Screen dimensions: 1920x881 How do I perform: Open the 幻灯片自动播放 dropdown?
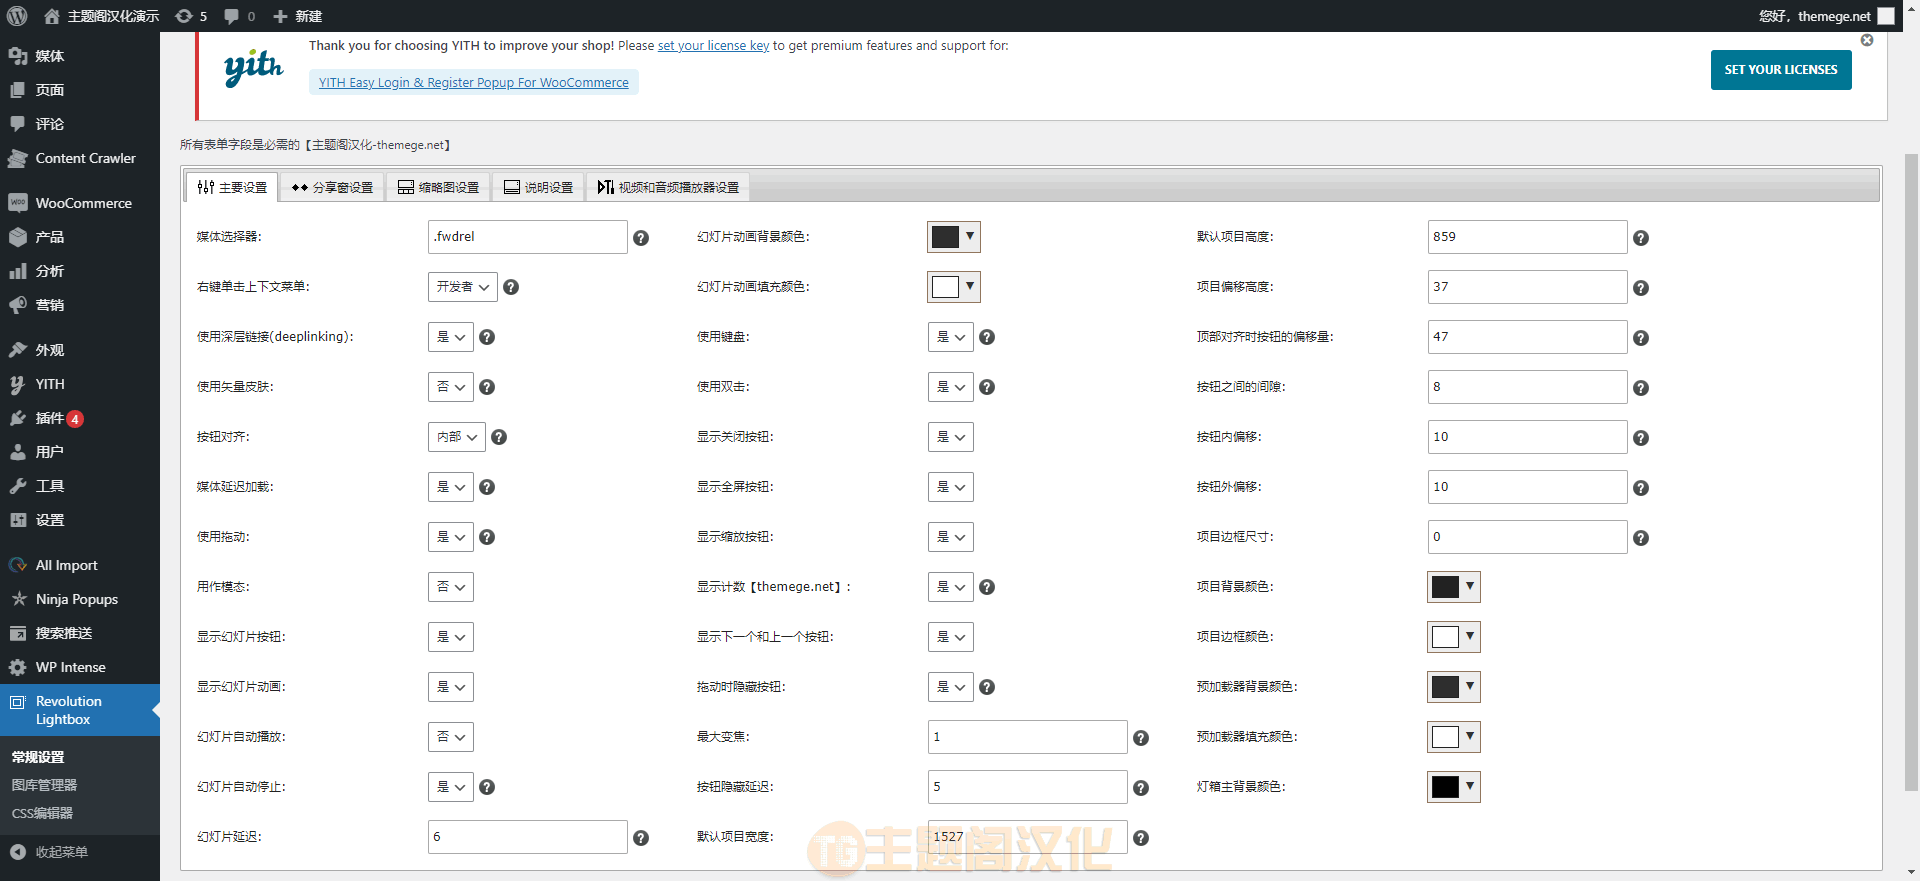pos(450,737)
